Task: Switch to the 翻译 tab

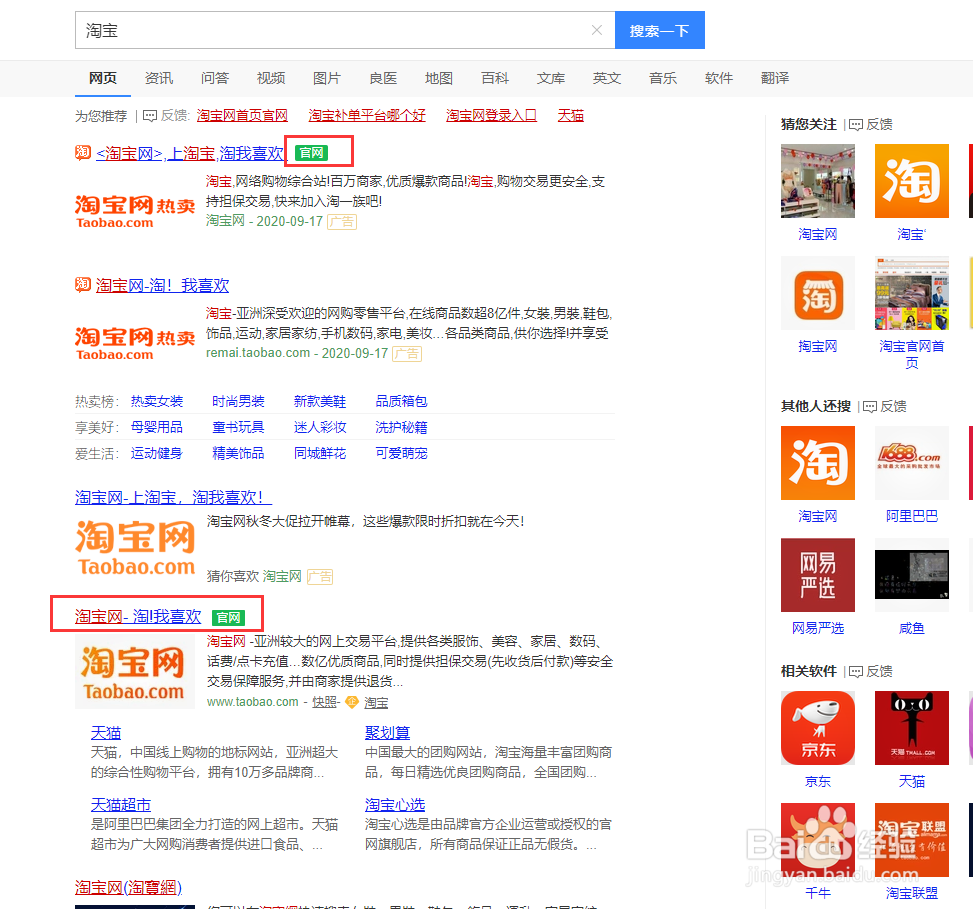Action: click(x=774, y=78)
